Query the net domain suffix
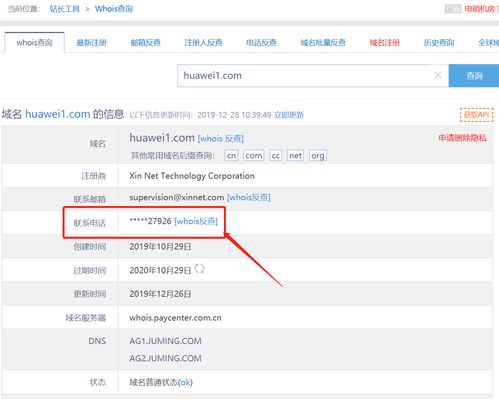499x399 pixels. 296,156
